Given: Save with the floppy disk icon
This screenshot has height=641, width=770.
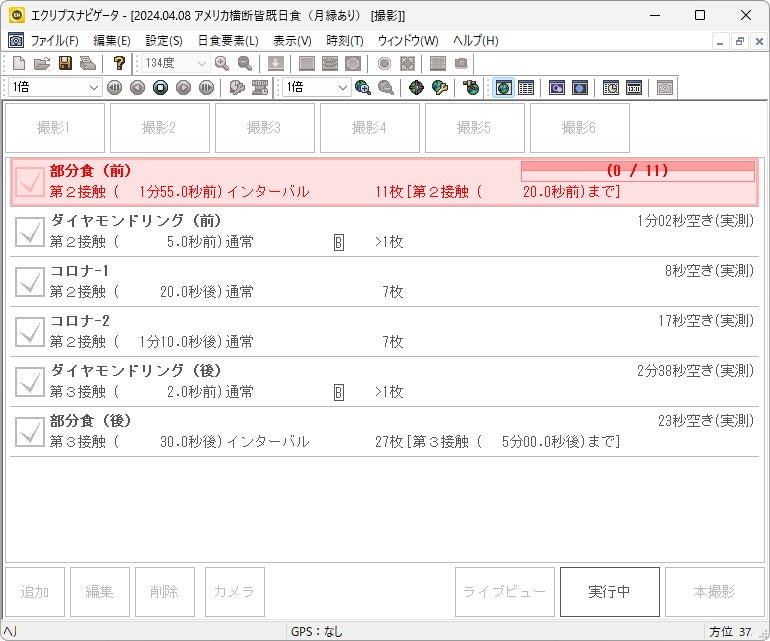Looking at the screenshot, I should point(65,63).
